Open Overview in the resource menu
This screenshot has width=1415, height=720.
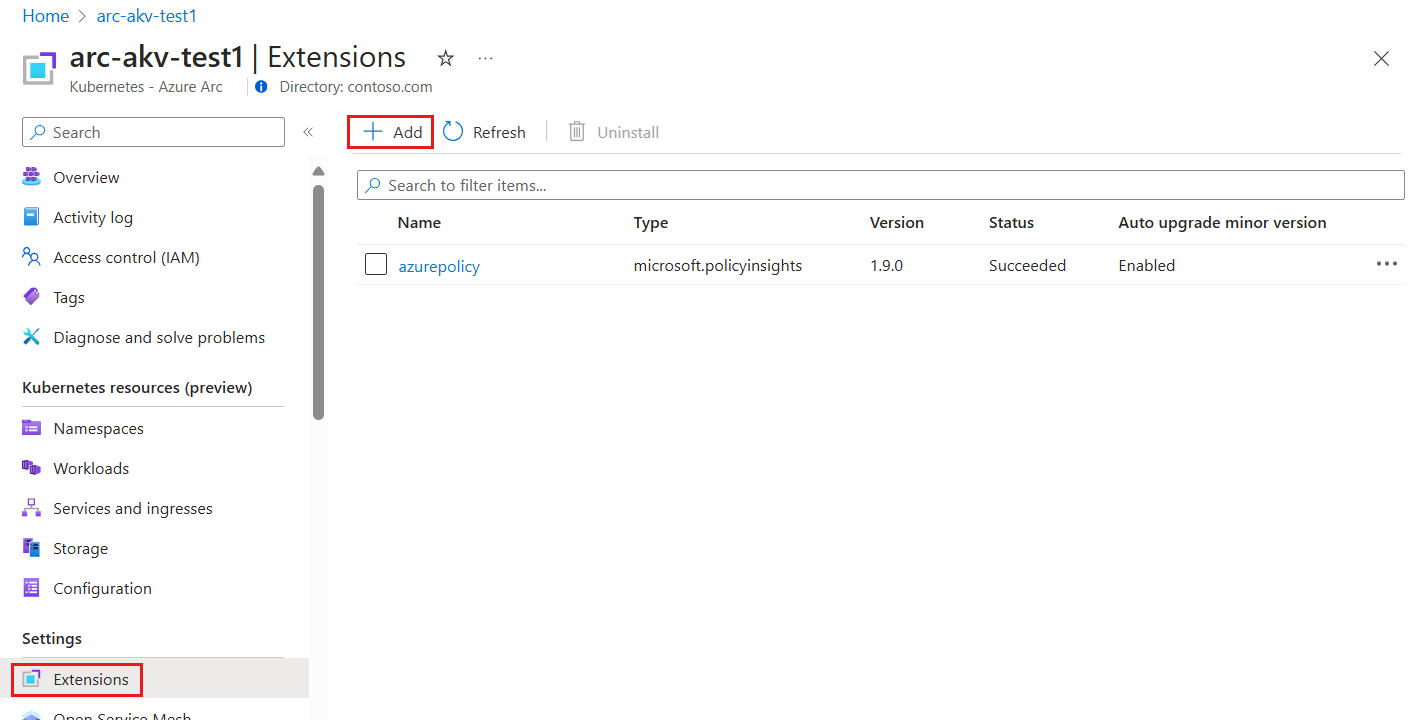[x=86, y=177]
